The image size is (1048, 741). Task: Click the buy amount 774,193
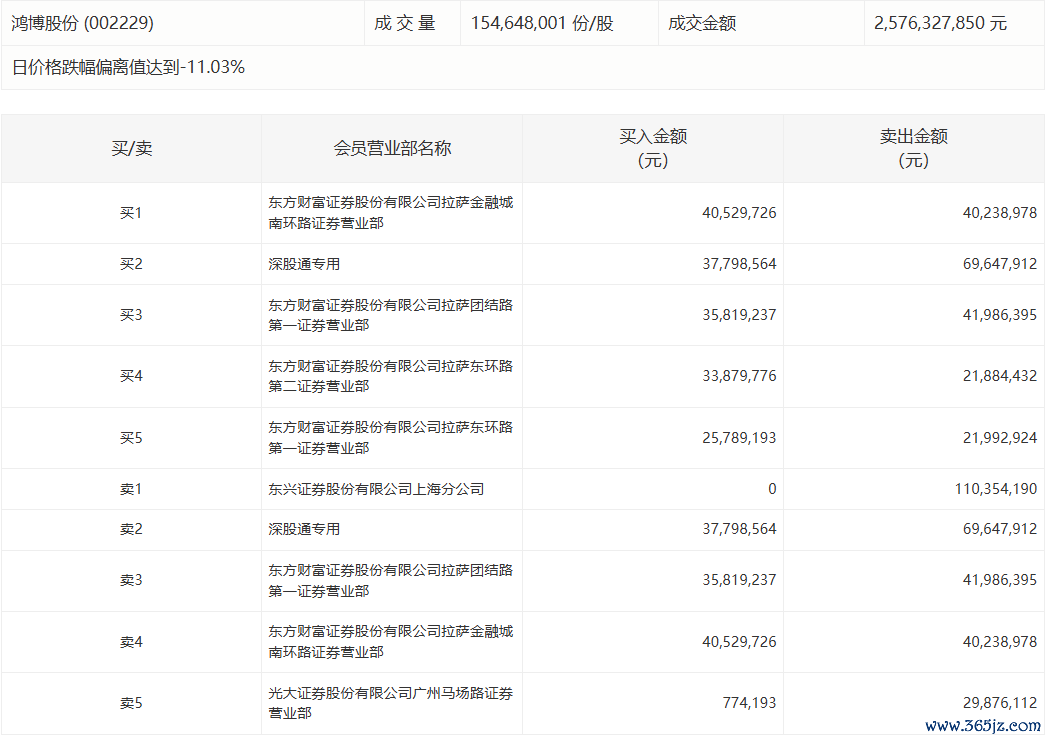[749, 703]
